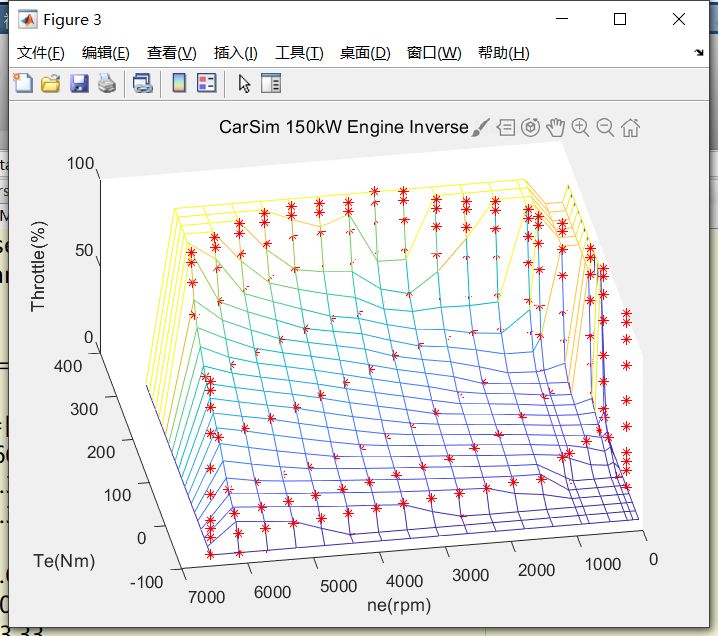This screenshot has height=636, width=718.
Task: Click the data tips icon on axes
Action: tap(506, 127)
